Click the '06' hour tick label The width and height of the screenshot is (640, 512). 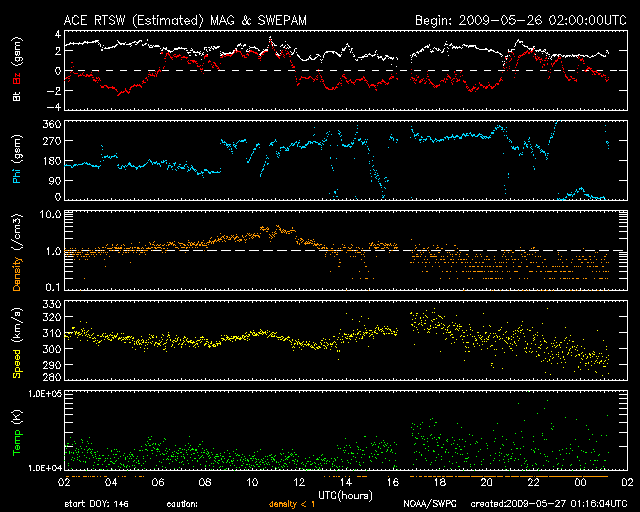pos(158,483)
